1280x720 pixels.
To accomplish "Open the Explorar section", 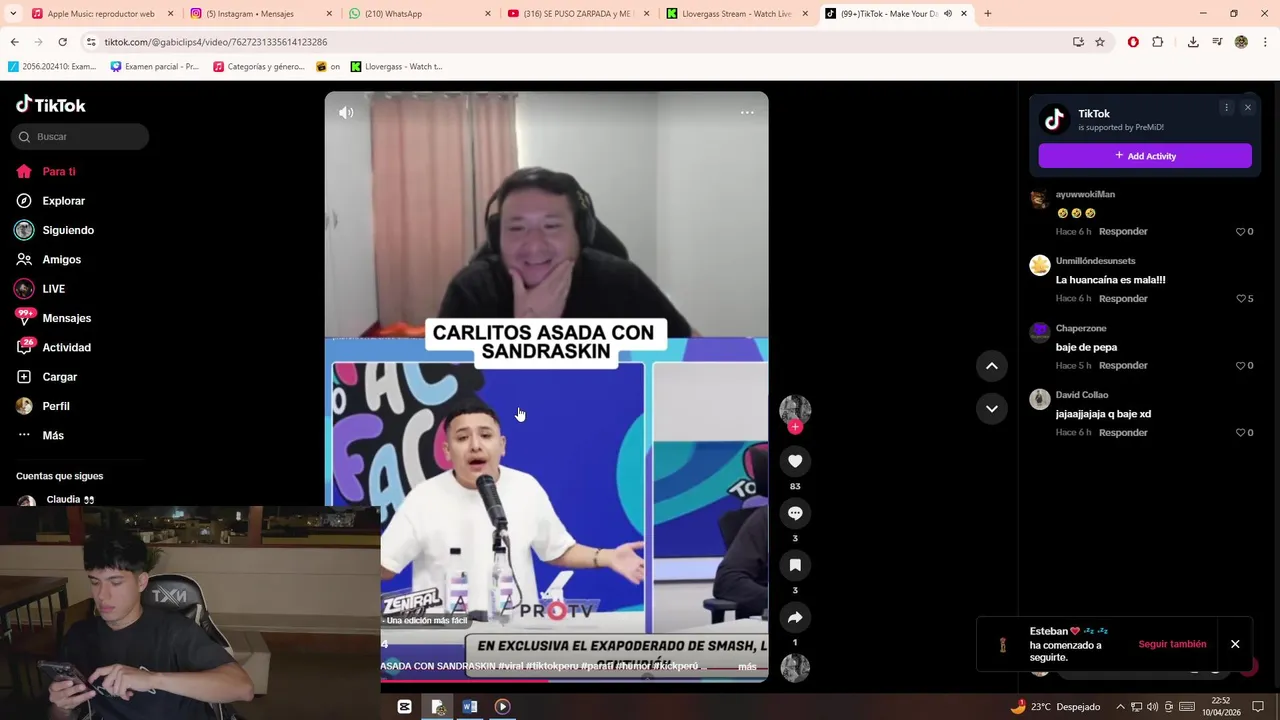I will (50, 201).
